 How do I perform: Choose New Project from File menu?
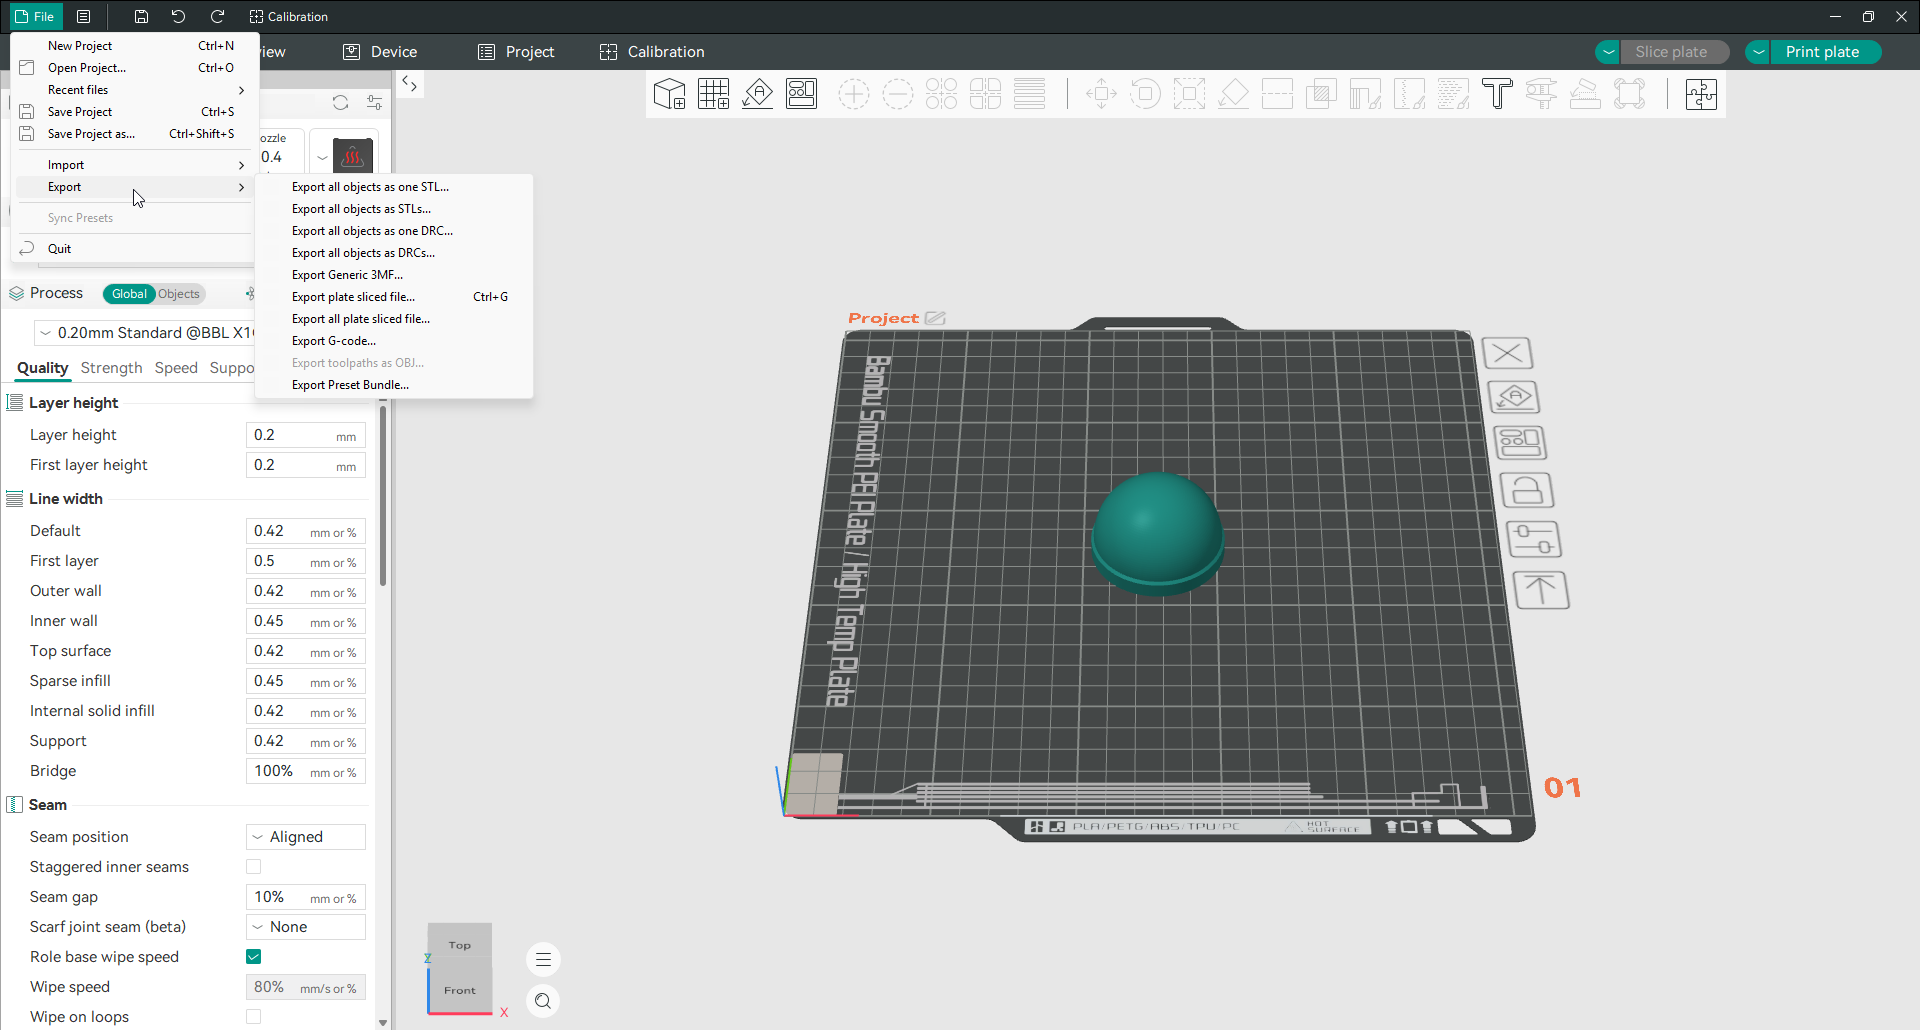point(135,46)
